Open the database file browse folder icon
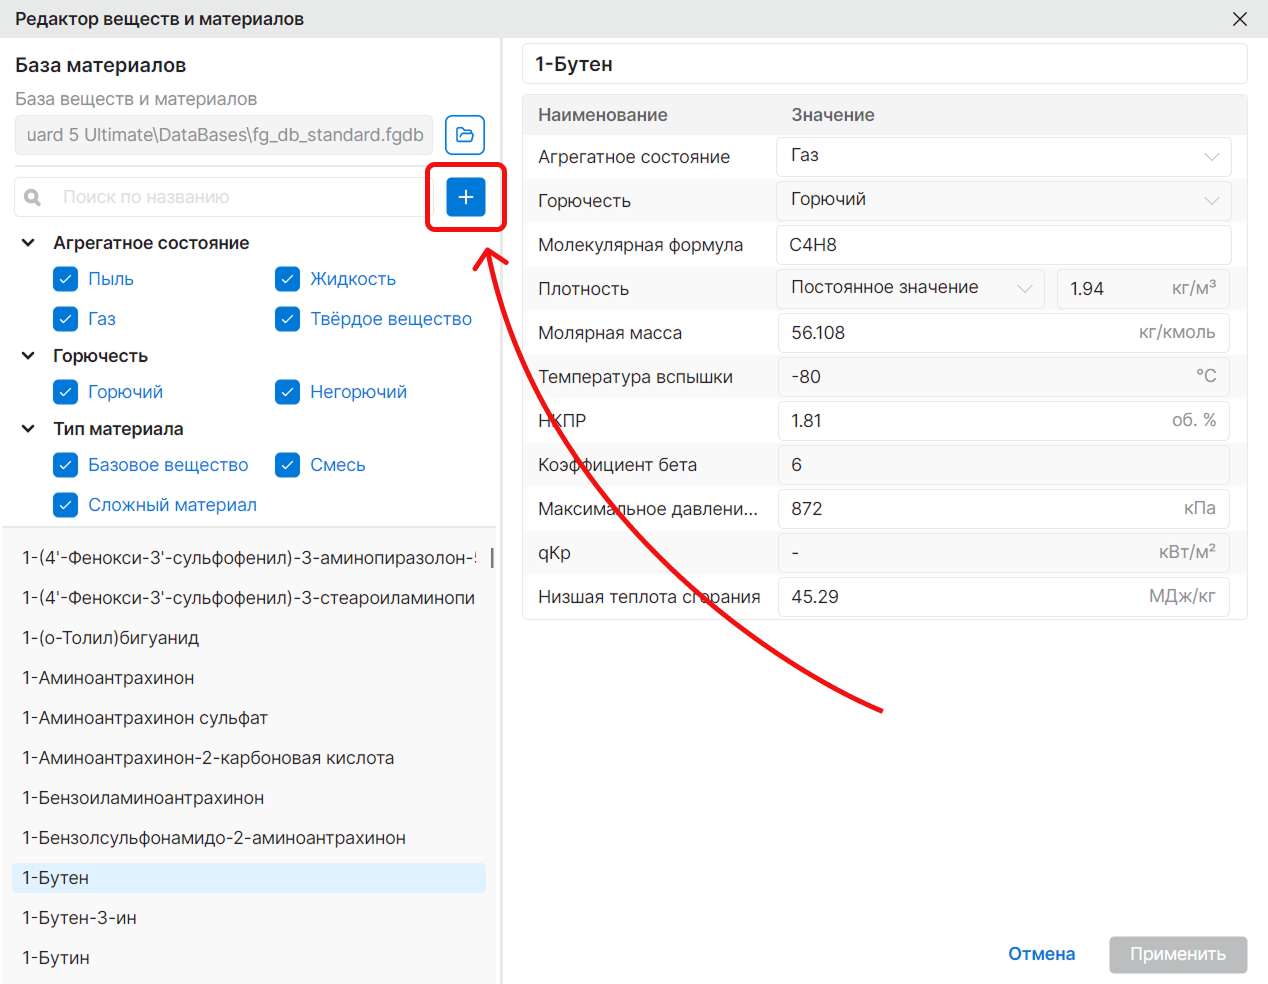1268x984 pixels. click(x=465, y=135)
